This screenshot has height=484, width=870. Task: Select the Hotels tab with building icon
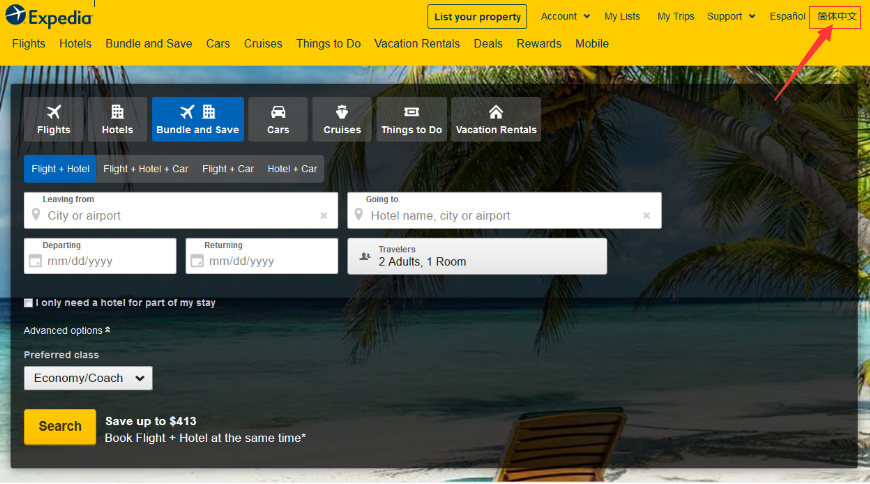[x=118, y=119]
